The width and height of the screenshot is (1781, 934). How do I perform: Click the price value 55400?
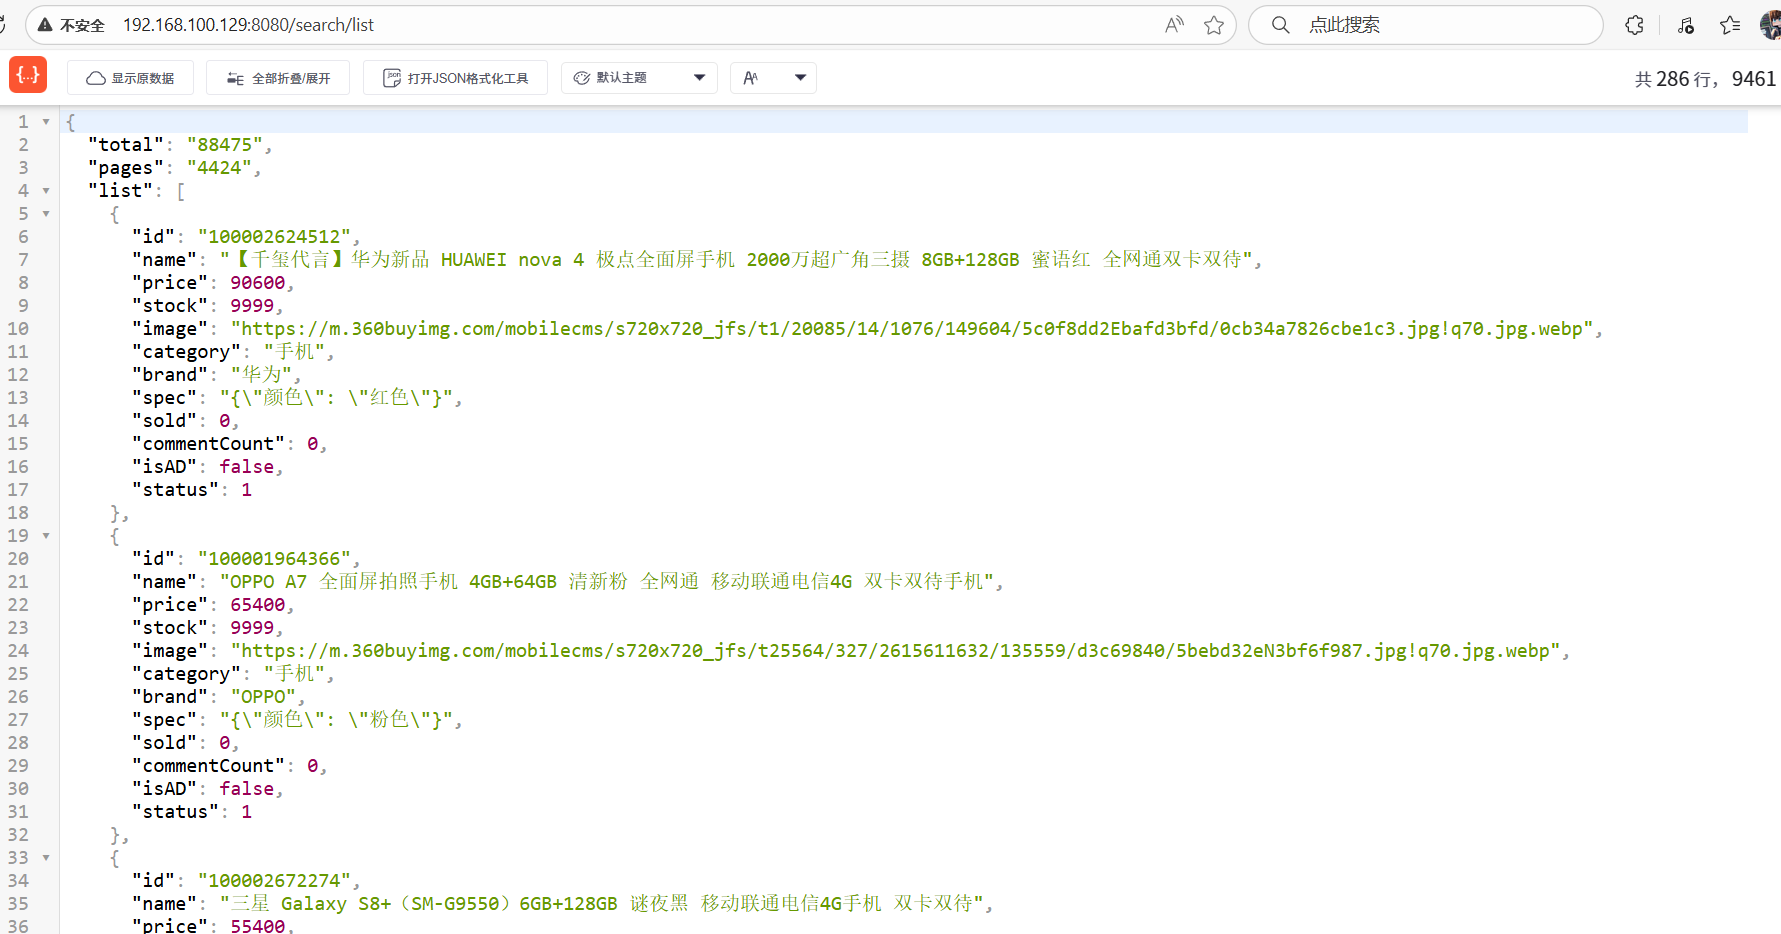pyautogui.click(x=258, y=927)
